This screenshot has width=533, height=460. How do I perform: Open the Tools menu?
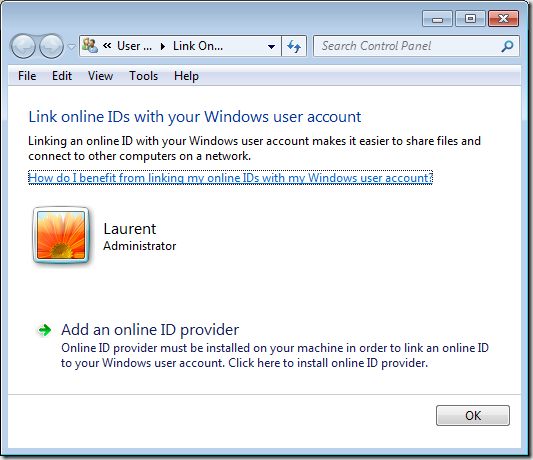tap(143, 76)
